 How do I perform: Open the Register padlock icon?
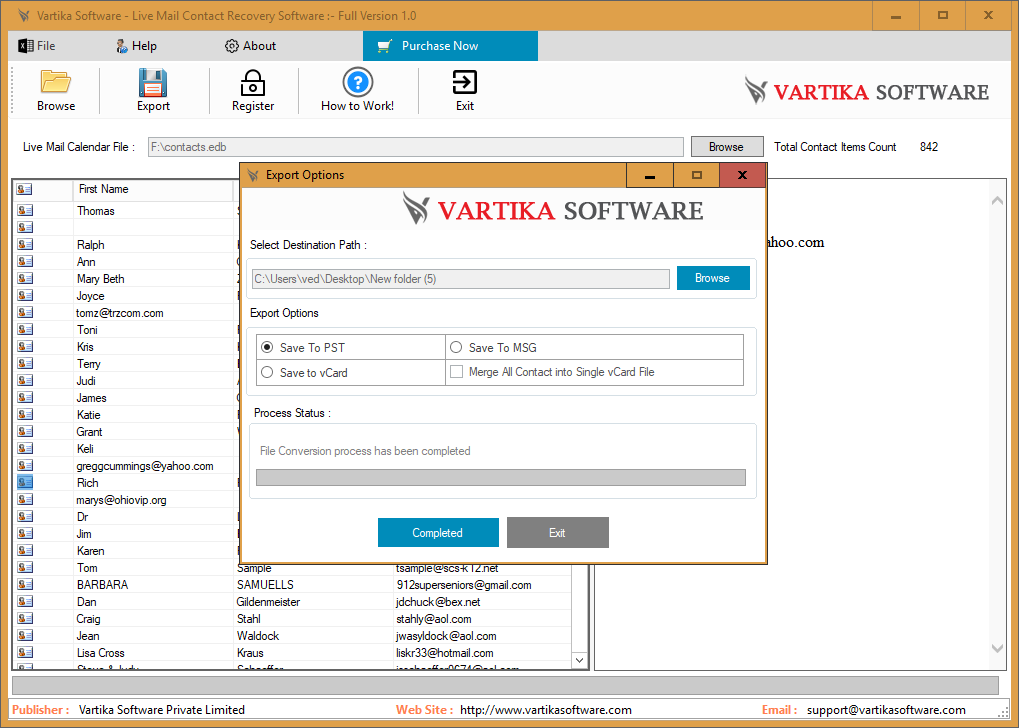[252, 83]
